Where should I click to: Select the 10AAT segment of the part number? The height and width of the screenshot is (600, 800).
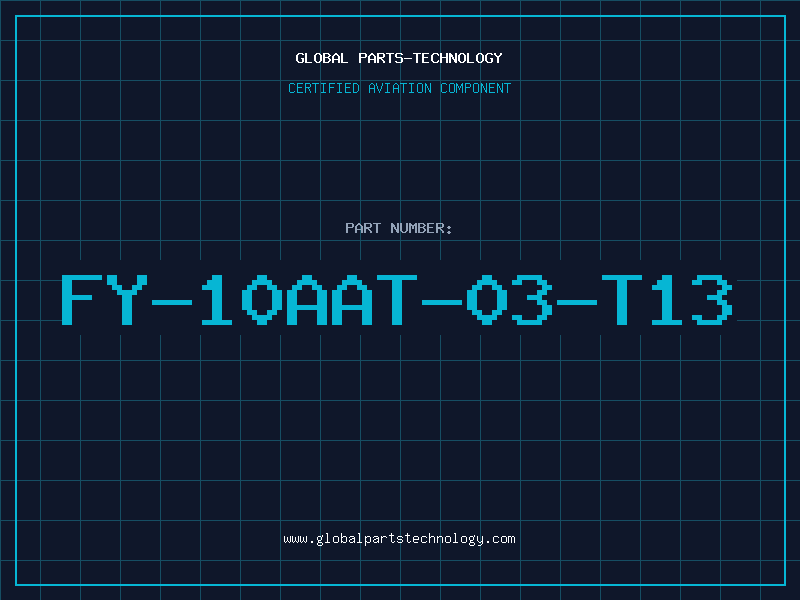(x=309, y=300)
